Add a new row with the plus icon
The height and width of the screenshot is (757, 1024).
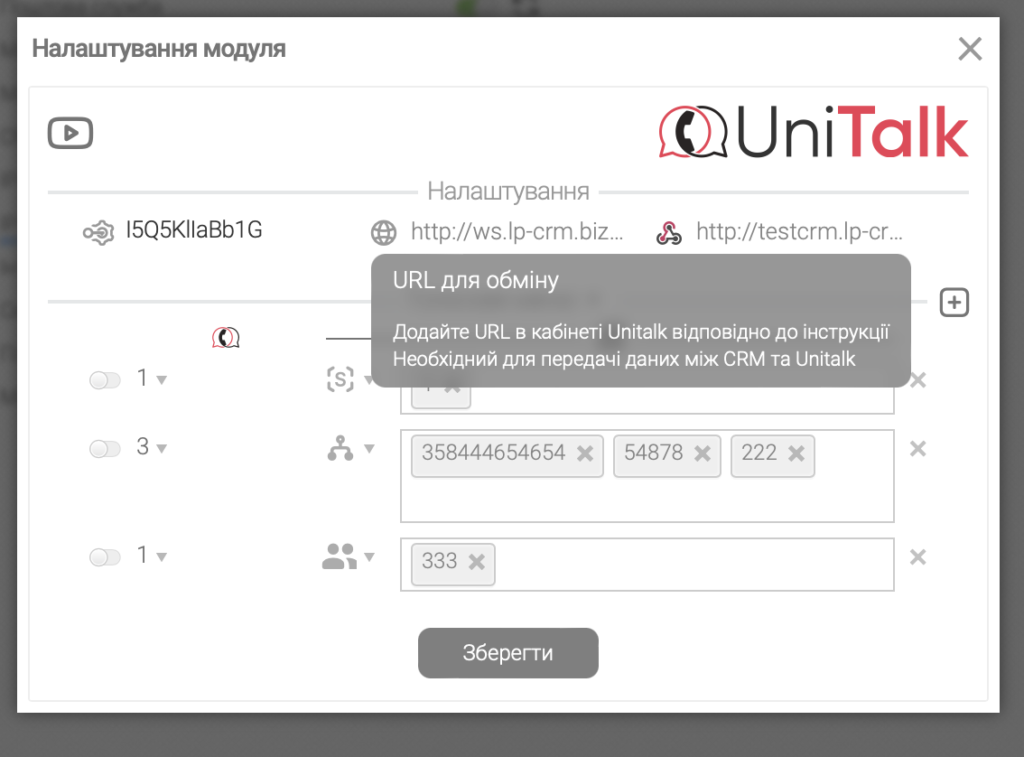954,302
